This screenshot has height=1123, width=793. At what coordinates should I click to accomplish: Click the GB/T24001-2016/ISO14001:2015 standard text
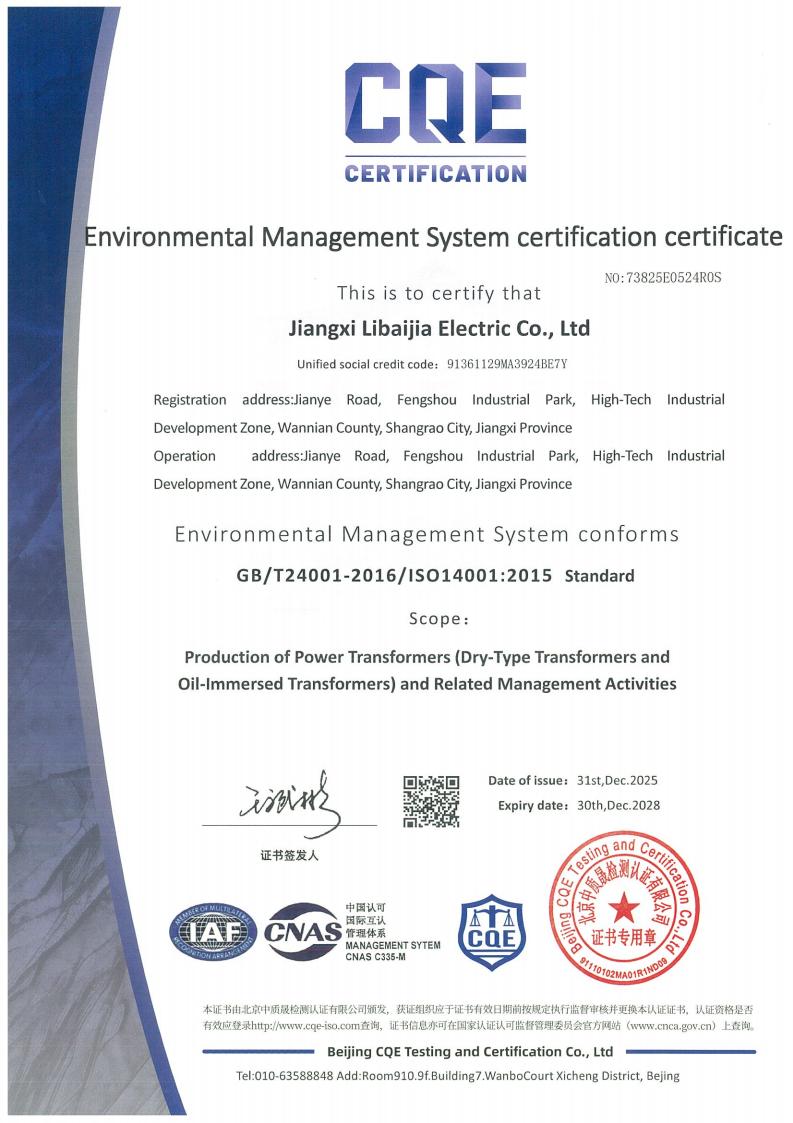coord(394,575)
